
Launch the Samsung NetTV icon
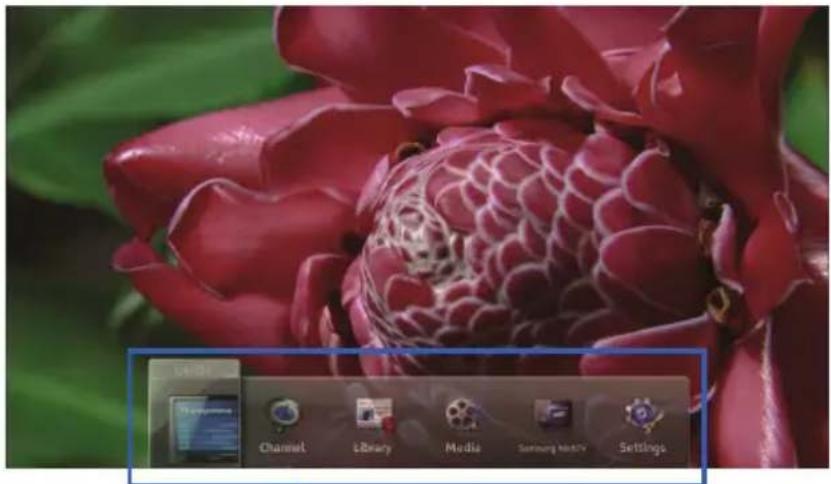pyautogui.click(x=552, y=414)
